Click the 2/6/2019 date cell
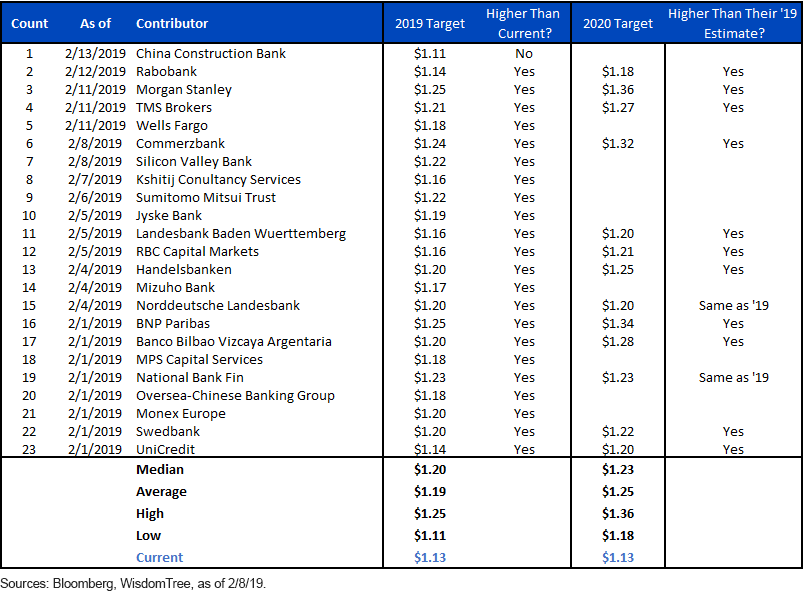 coord(95,197)
